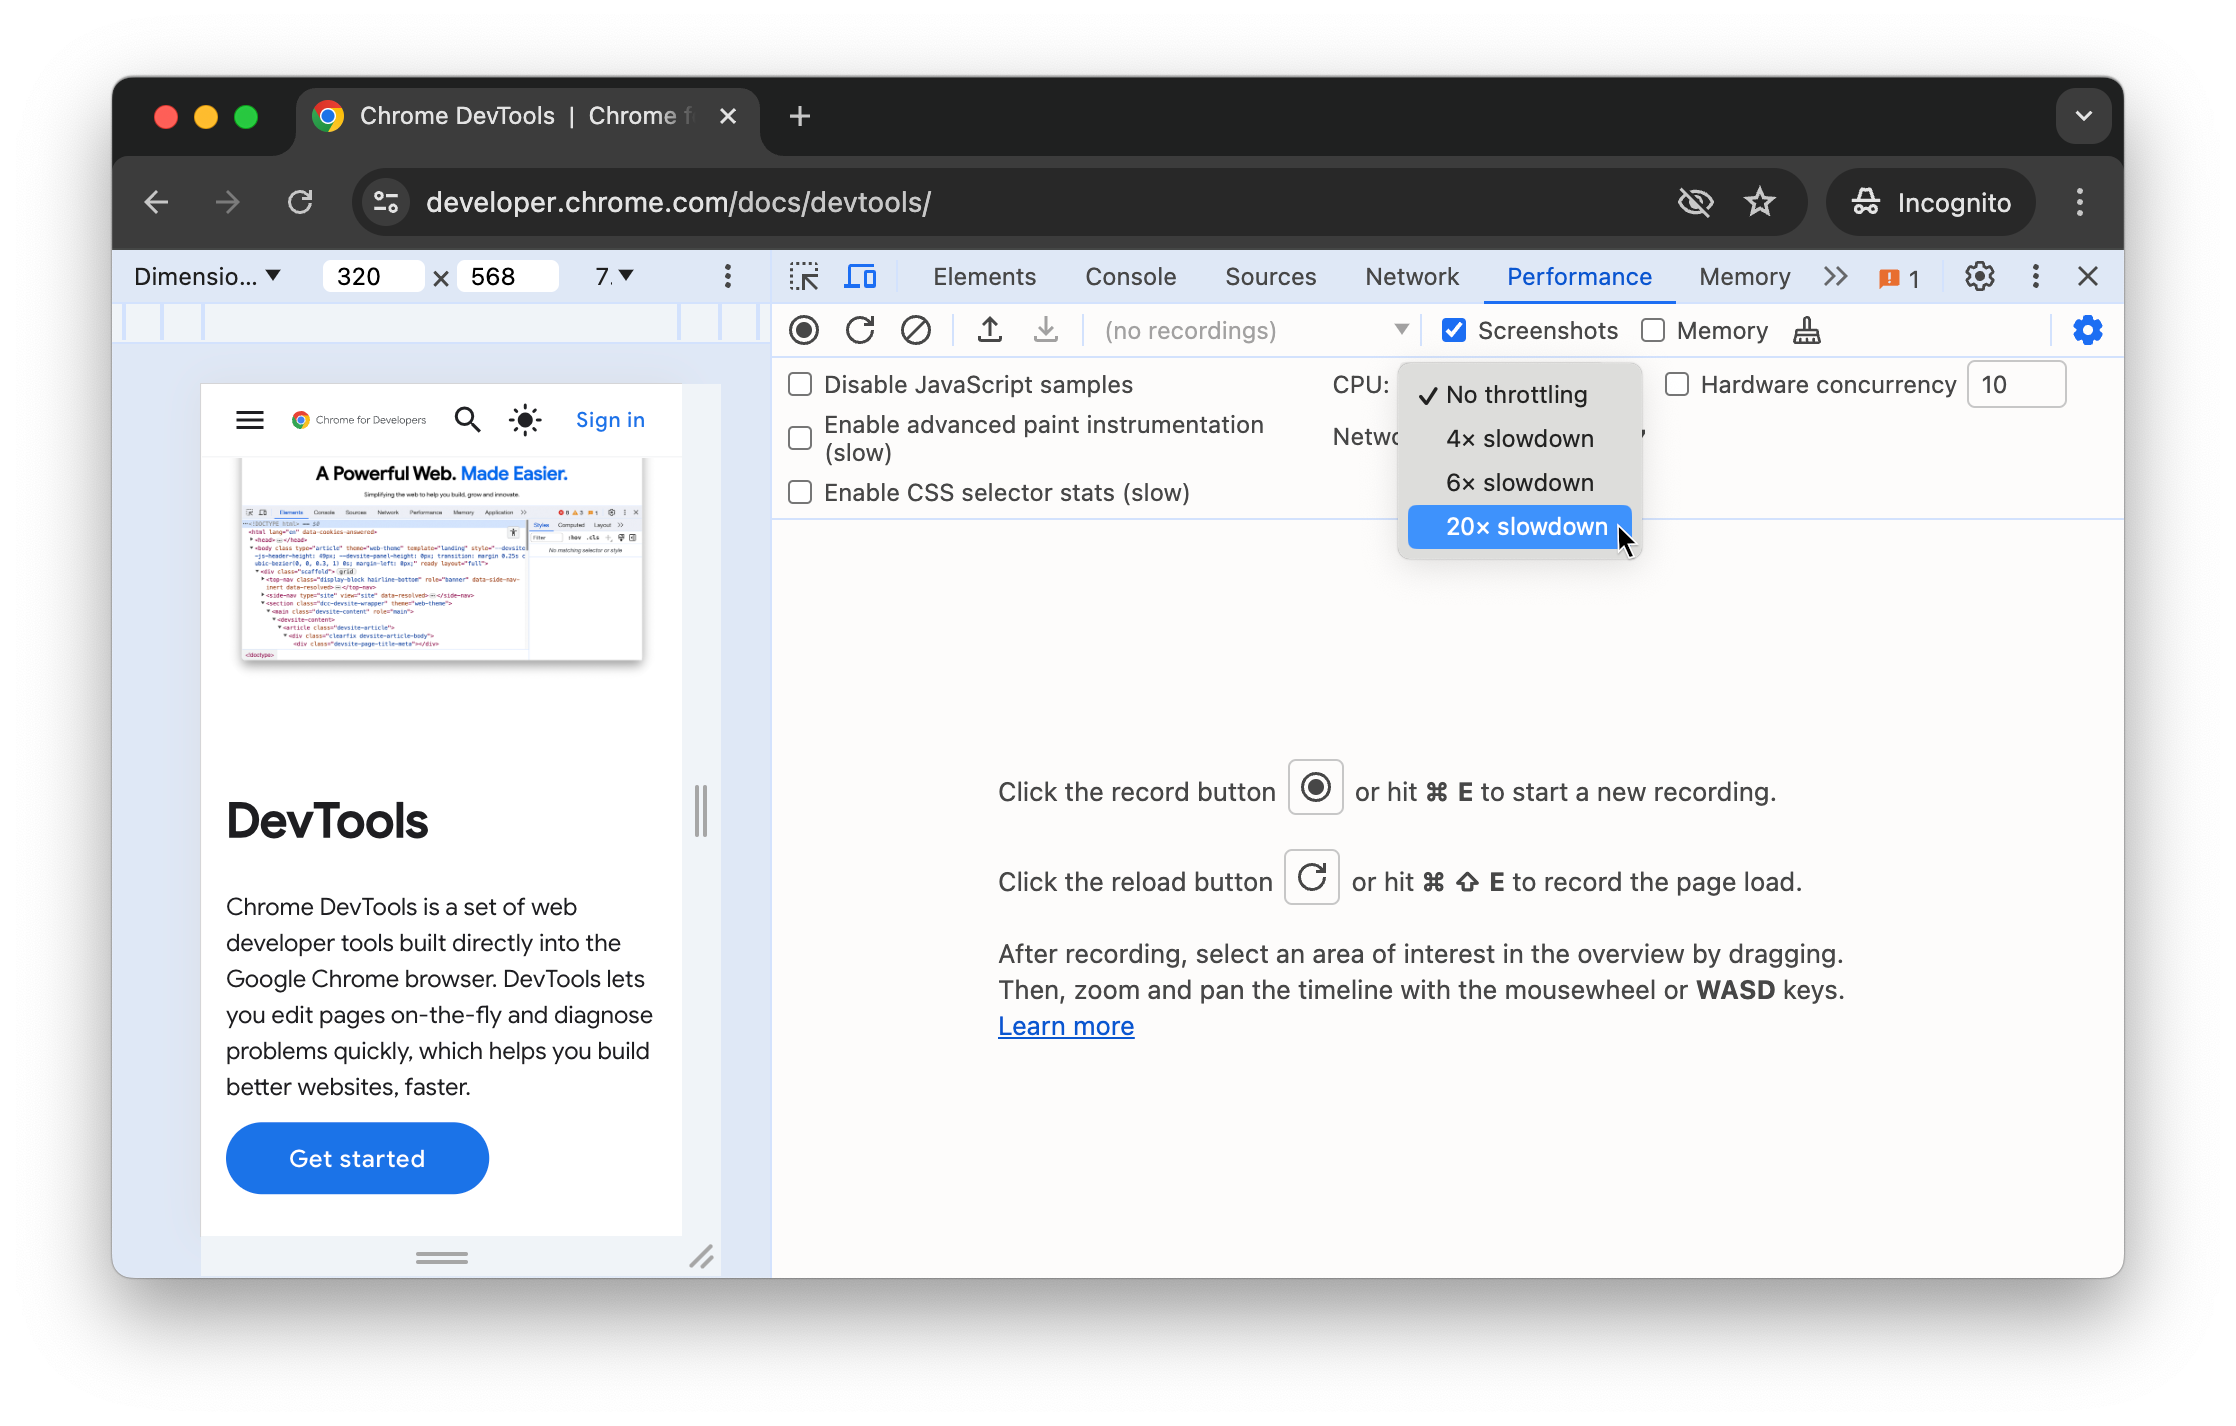
Task: Click the stop/clear recording button
Action: tap(916, 329)
